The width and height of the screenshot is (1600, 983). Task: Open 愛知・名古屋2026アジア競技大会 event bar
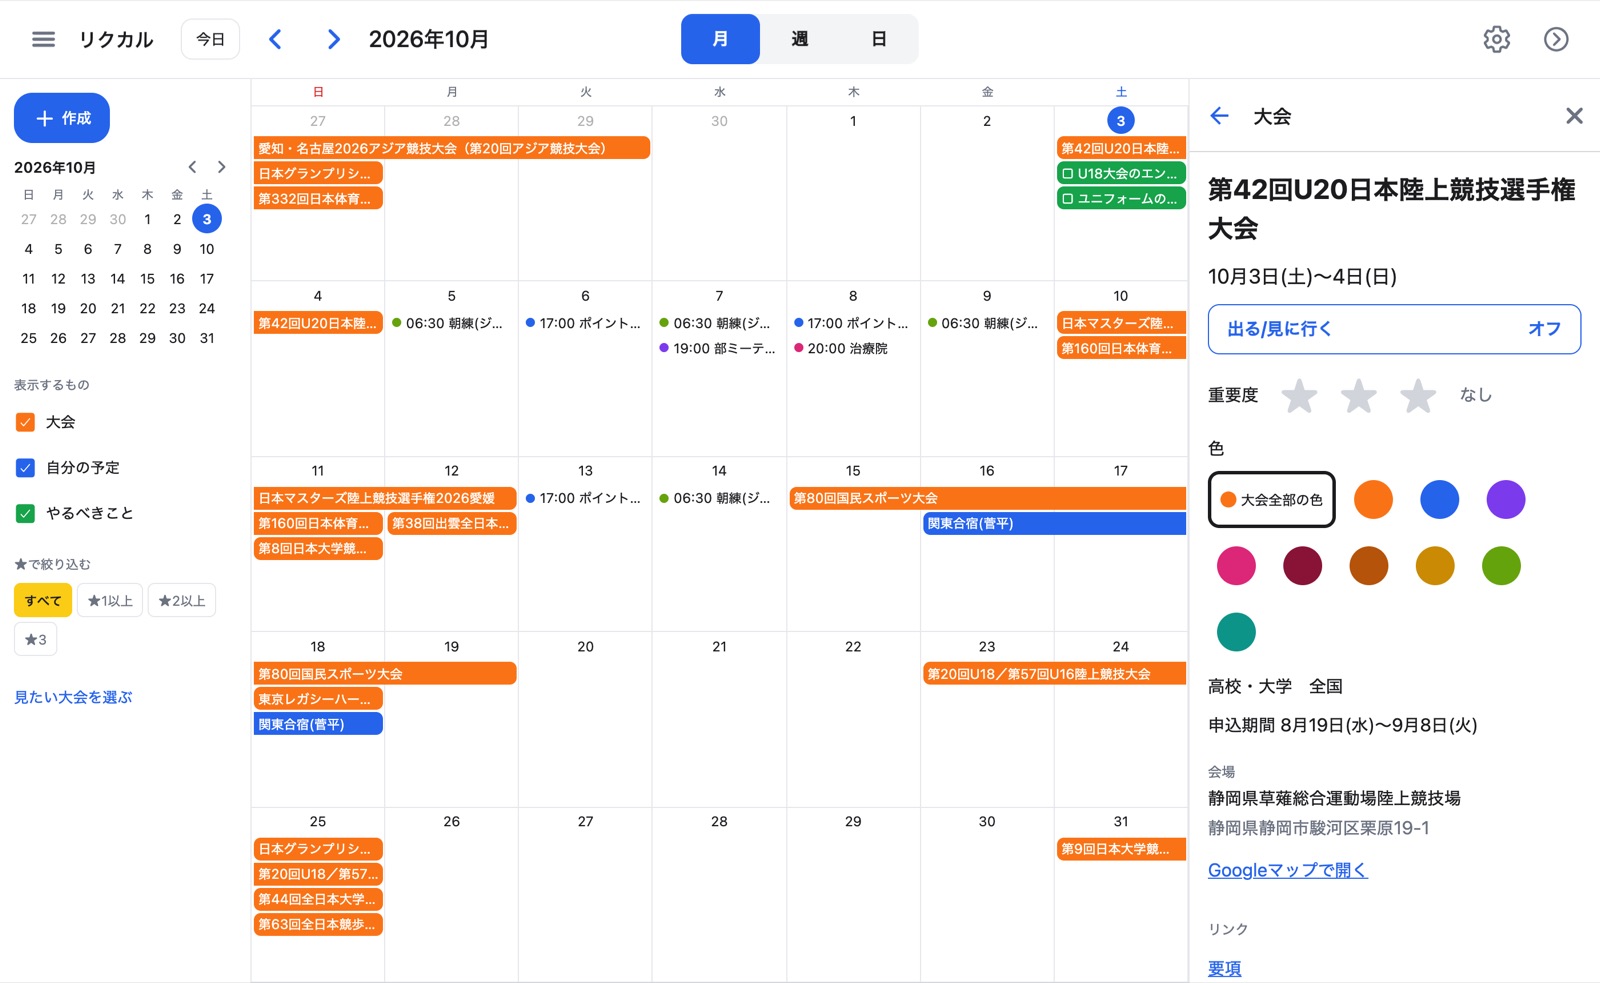click(452, 148)
